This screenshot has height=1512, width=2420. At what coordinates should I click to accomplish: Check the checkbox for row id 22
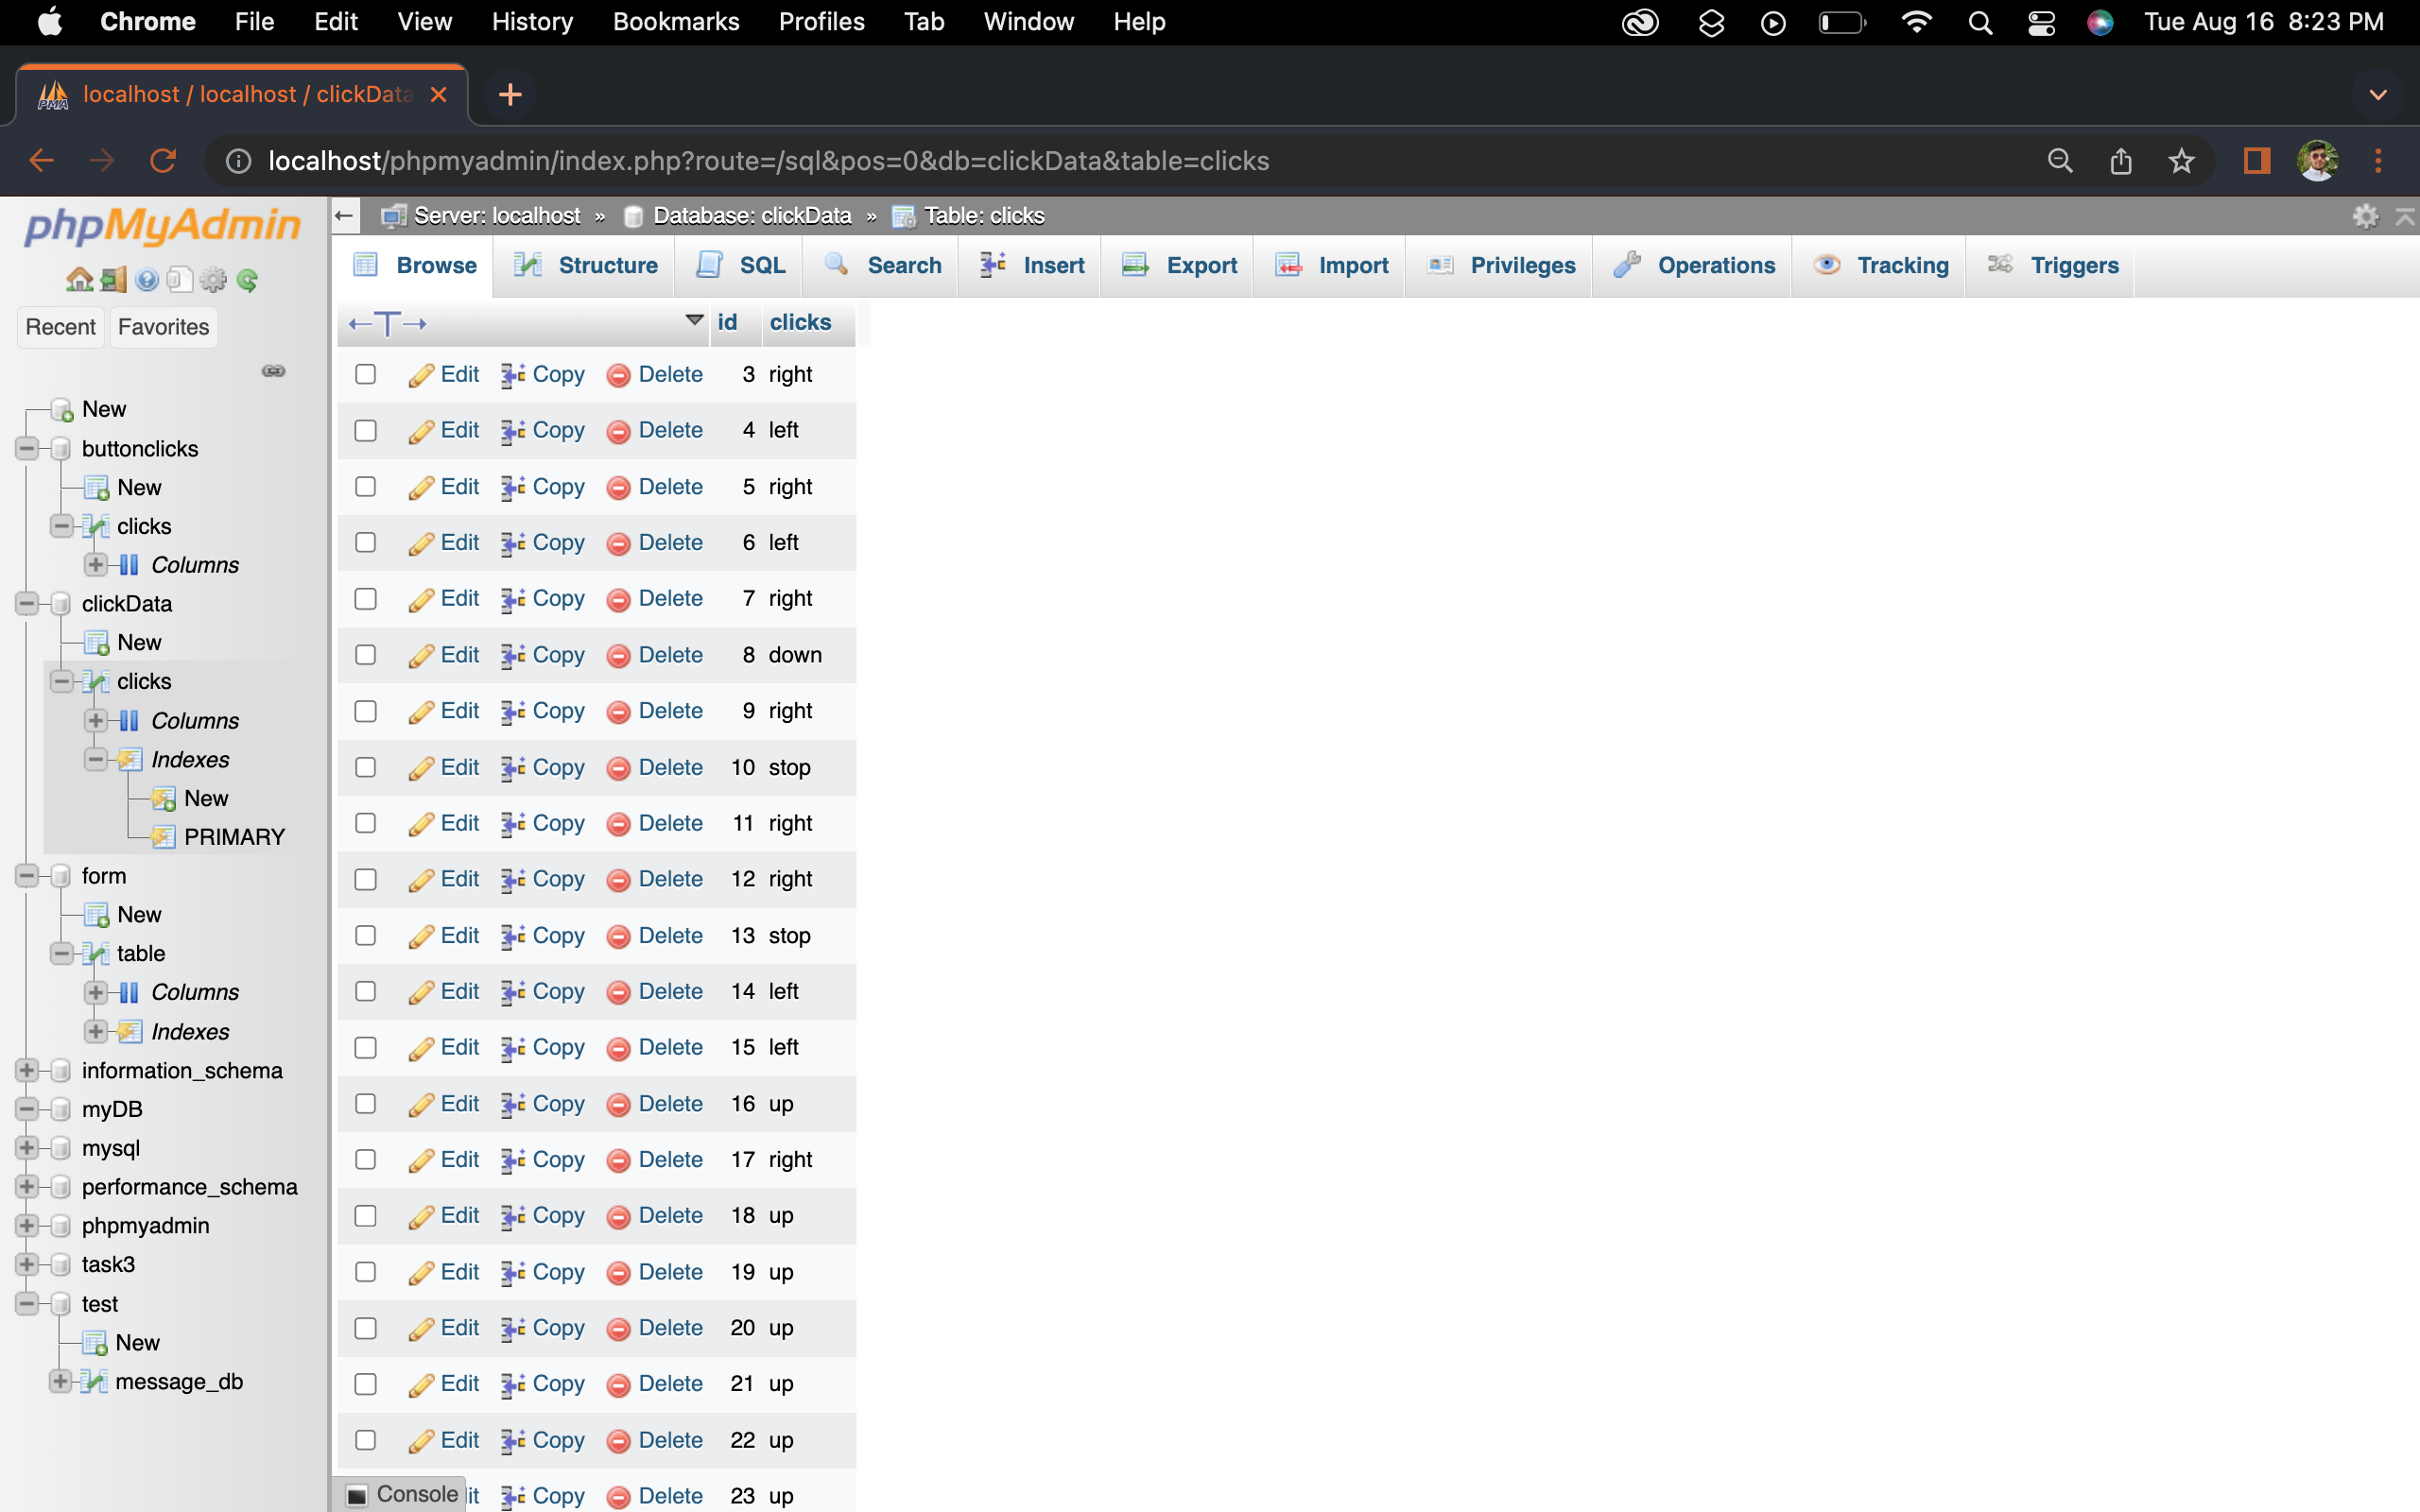click(366, 1440)
